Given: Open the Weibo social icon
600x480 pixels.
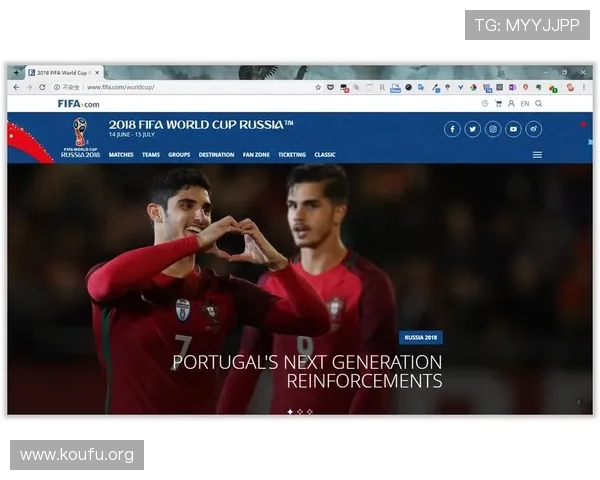Looking at the screenshot, I should [534, 129].
